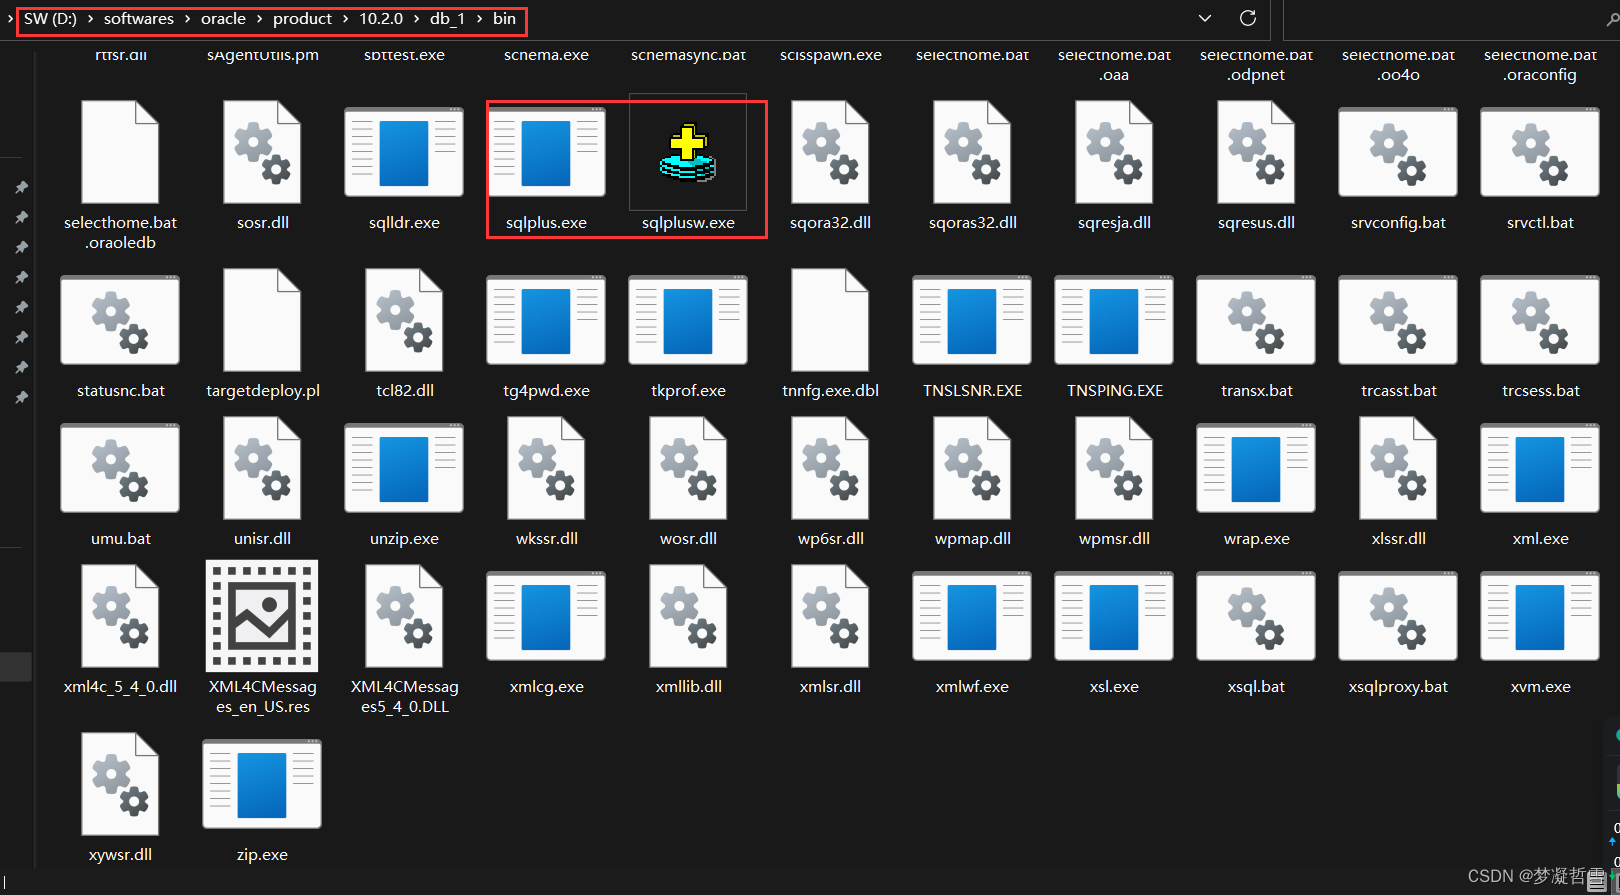Select the xsl.exe file icon
The image size is (1620, 895).
coord(1114,617)
